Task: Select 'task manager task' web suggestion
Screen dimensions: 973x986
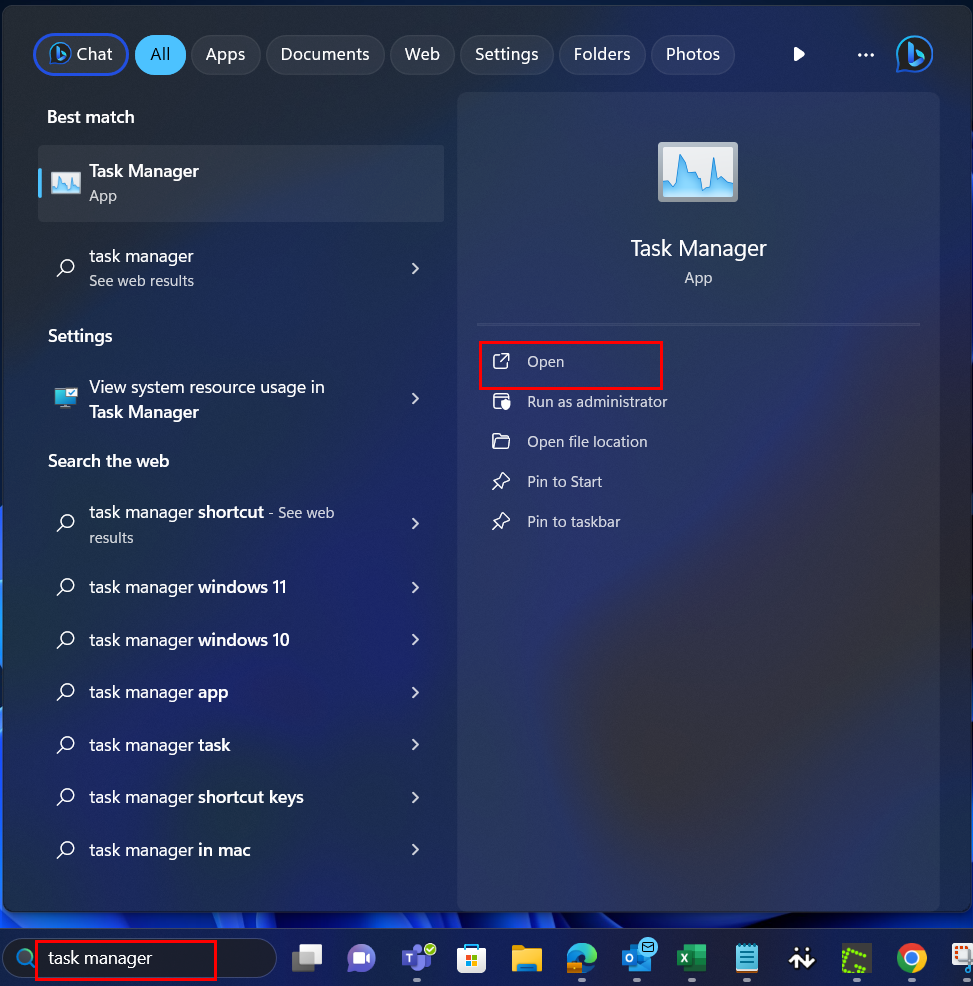Action: click(x=241, y=745)
